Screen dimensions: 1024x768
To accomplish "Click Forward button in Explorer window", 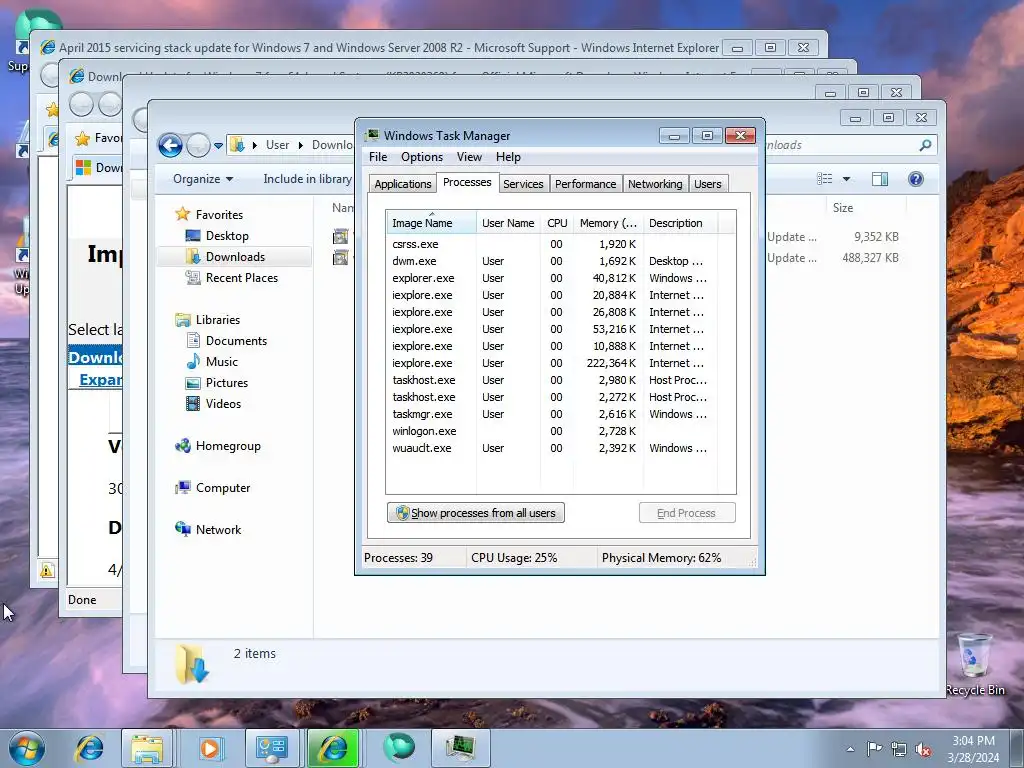I will click(198, 145).
